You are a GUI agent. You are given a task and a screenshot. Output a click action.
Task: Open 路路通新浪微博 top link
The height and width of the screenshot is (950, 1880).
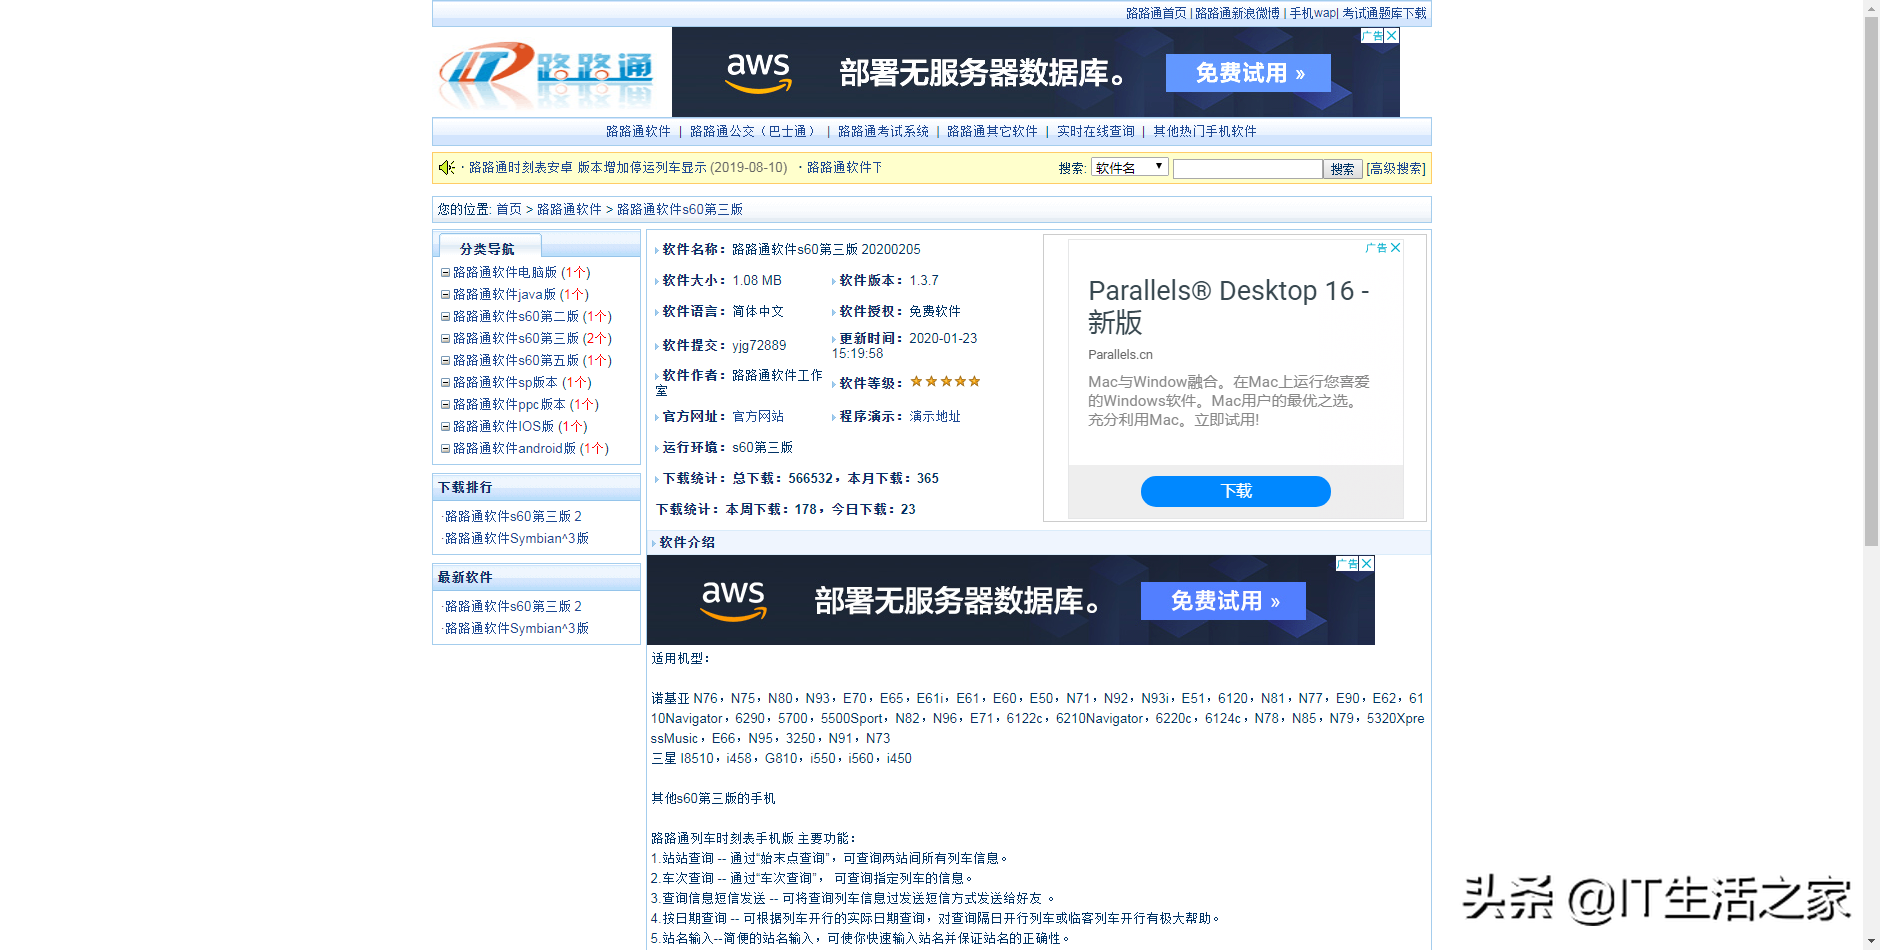[1237, 13]
